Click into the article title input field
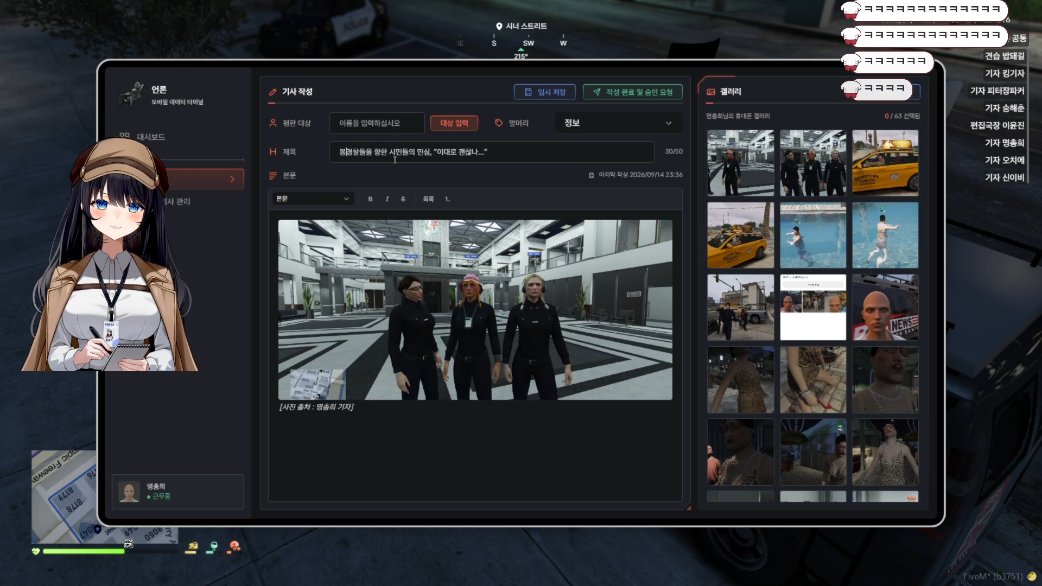 (492, 151)
